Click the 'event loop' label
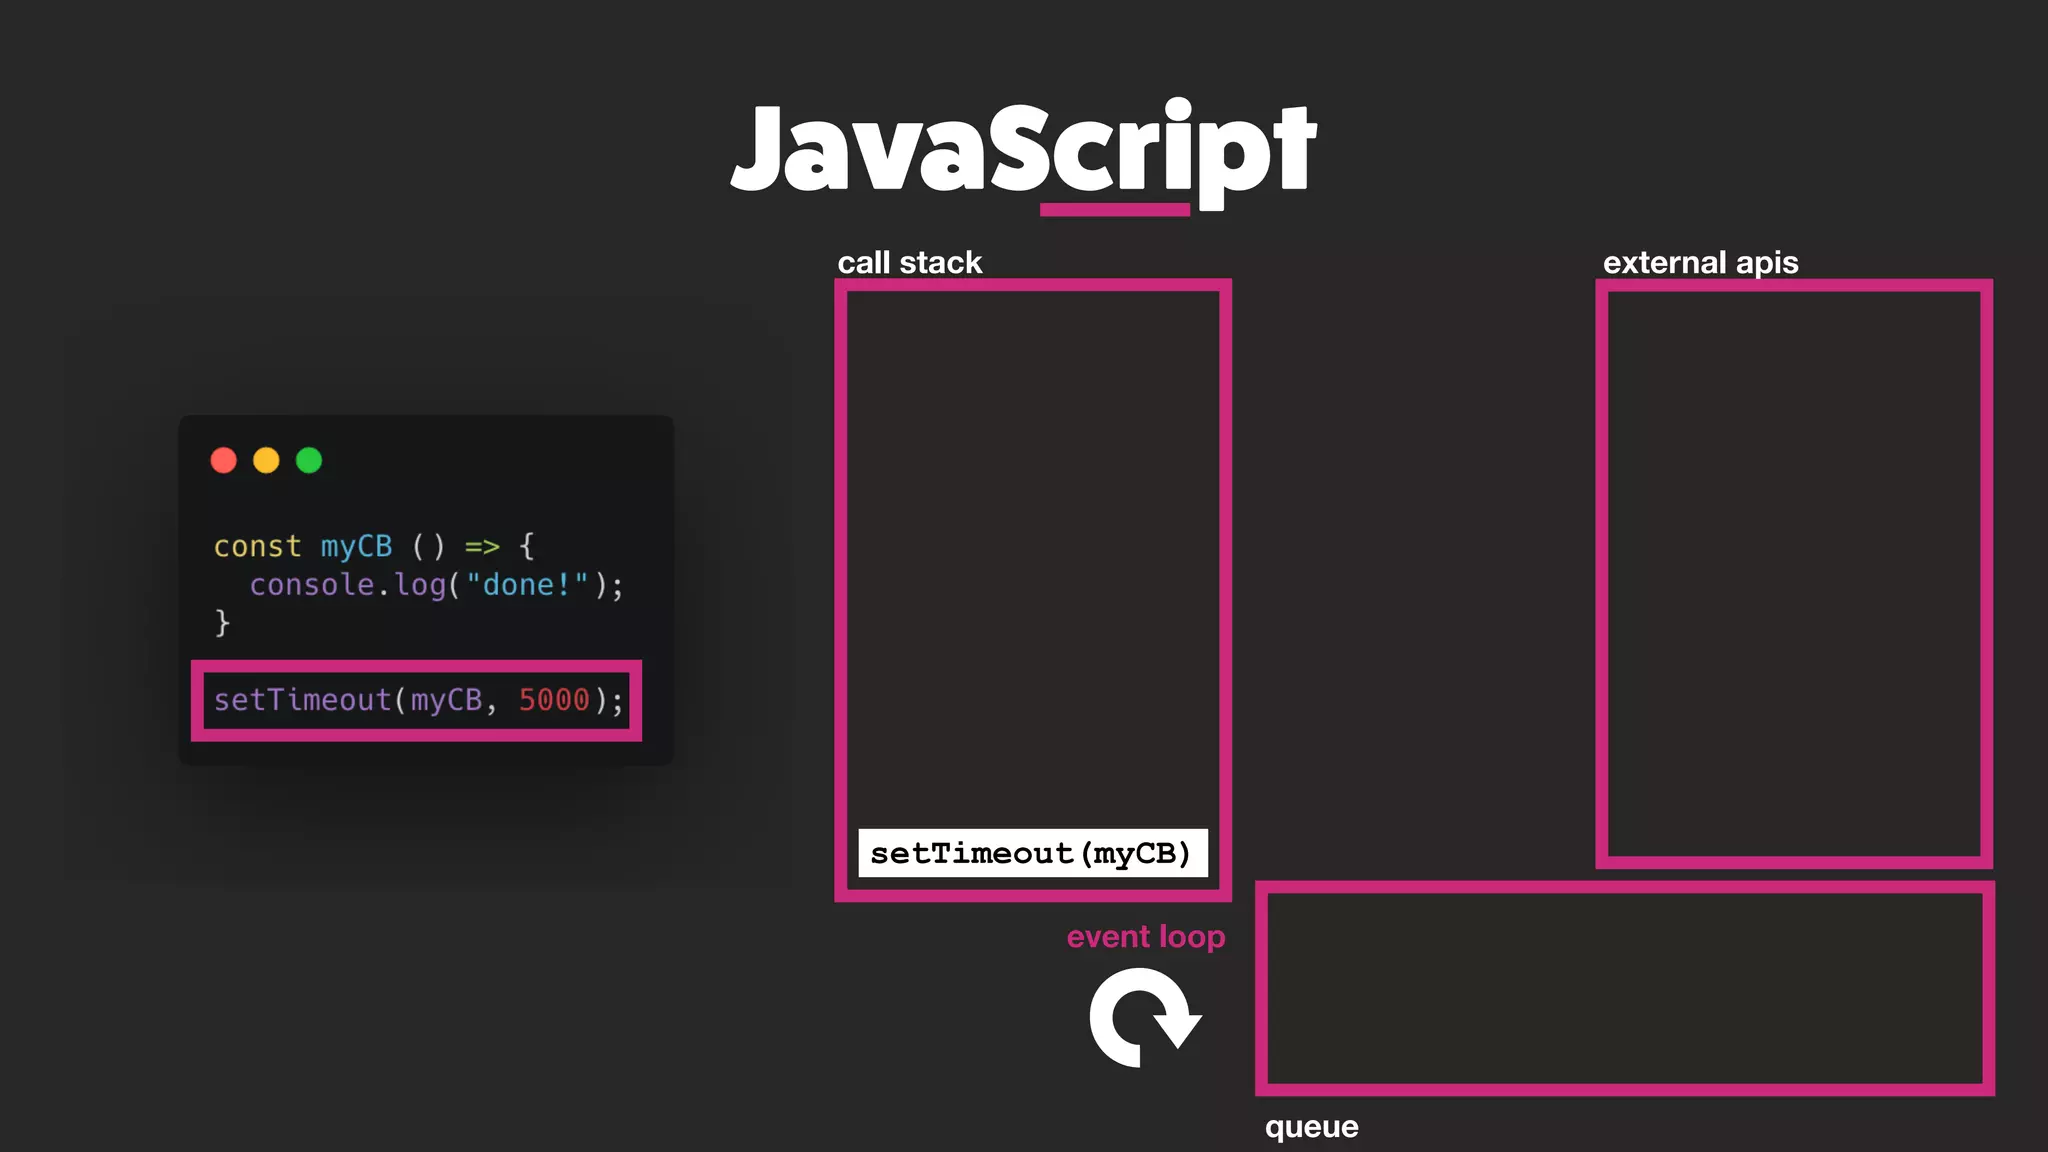Image resolution: width=2048 pixels, height=1152 pixels. coord(1146,937)
